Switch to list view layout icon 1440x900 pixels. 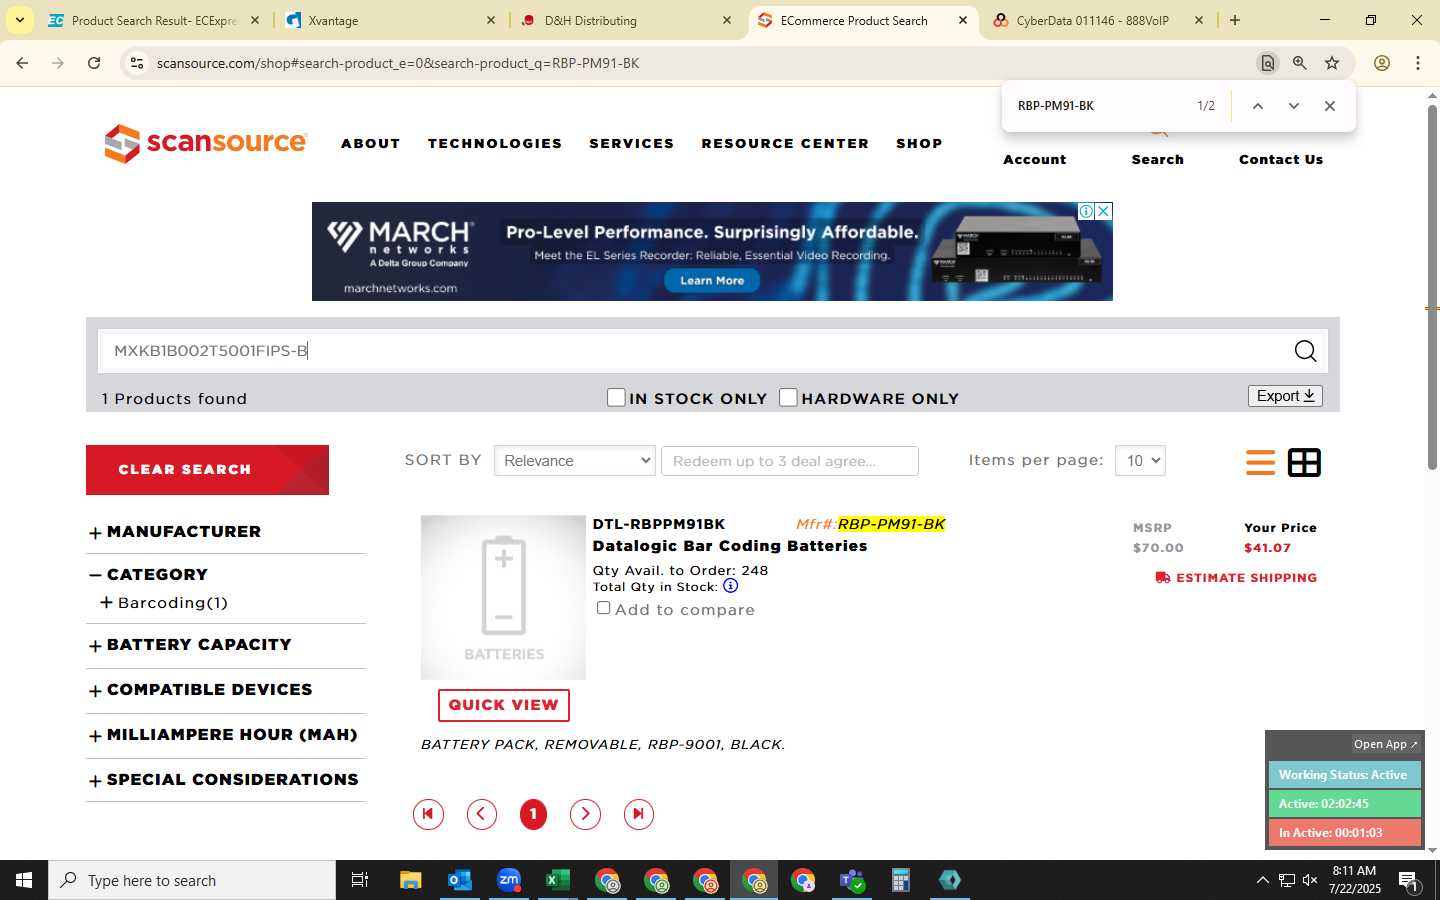pos(1260,462)
